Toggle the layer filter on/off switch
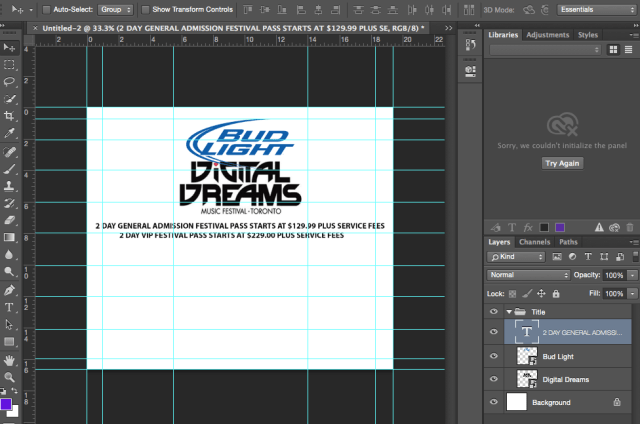Image resolution: width=640 pixels, height=424 pixels. coord(636,257)
